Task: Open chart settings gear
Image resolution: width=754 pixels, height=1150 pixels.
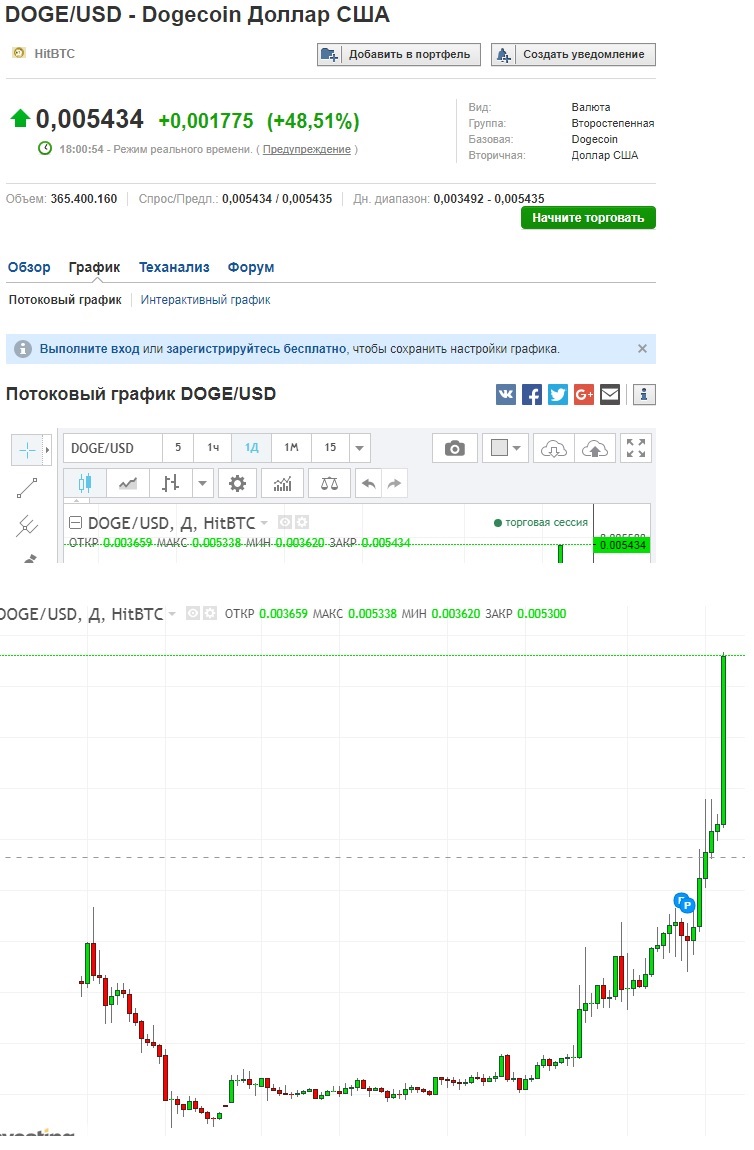Action: (237, 483)
